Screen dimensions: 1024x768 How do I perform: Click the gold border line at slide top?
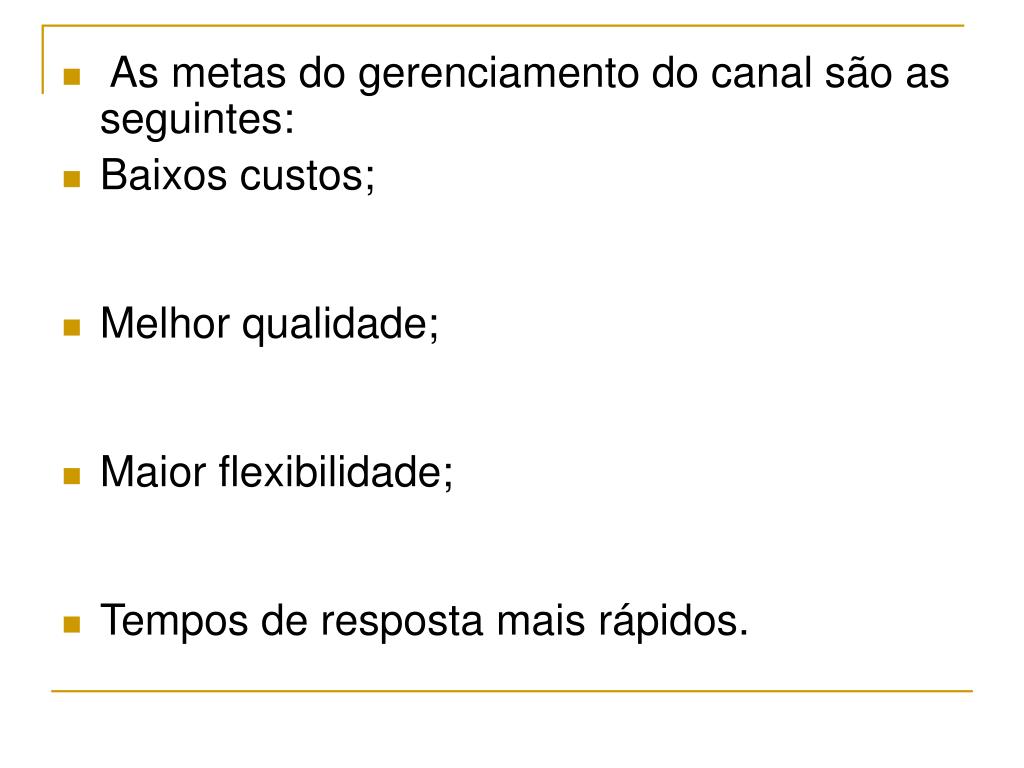pos(503,26)
